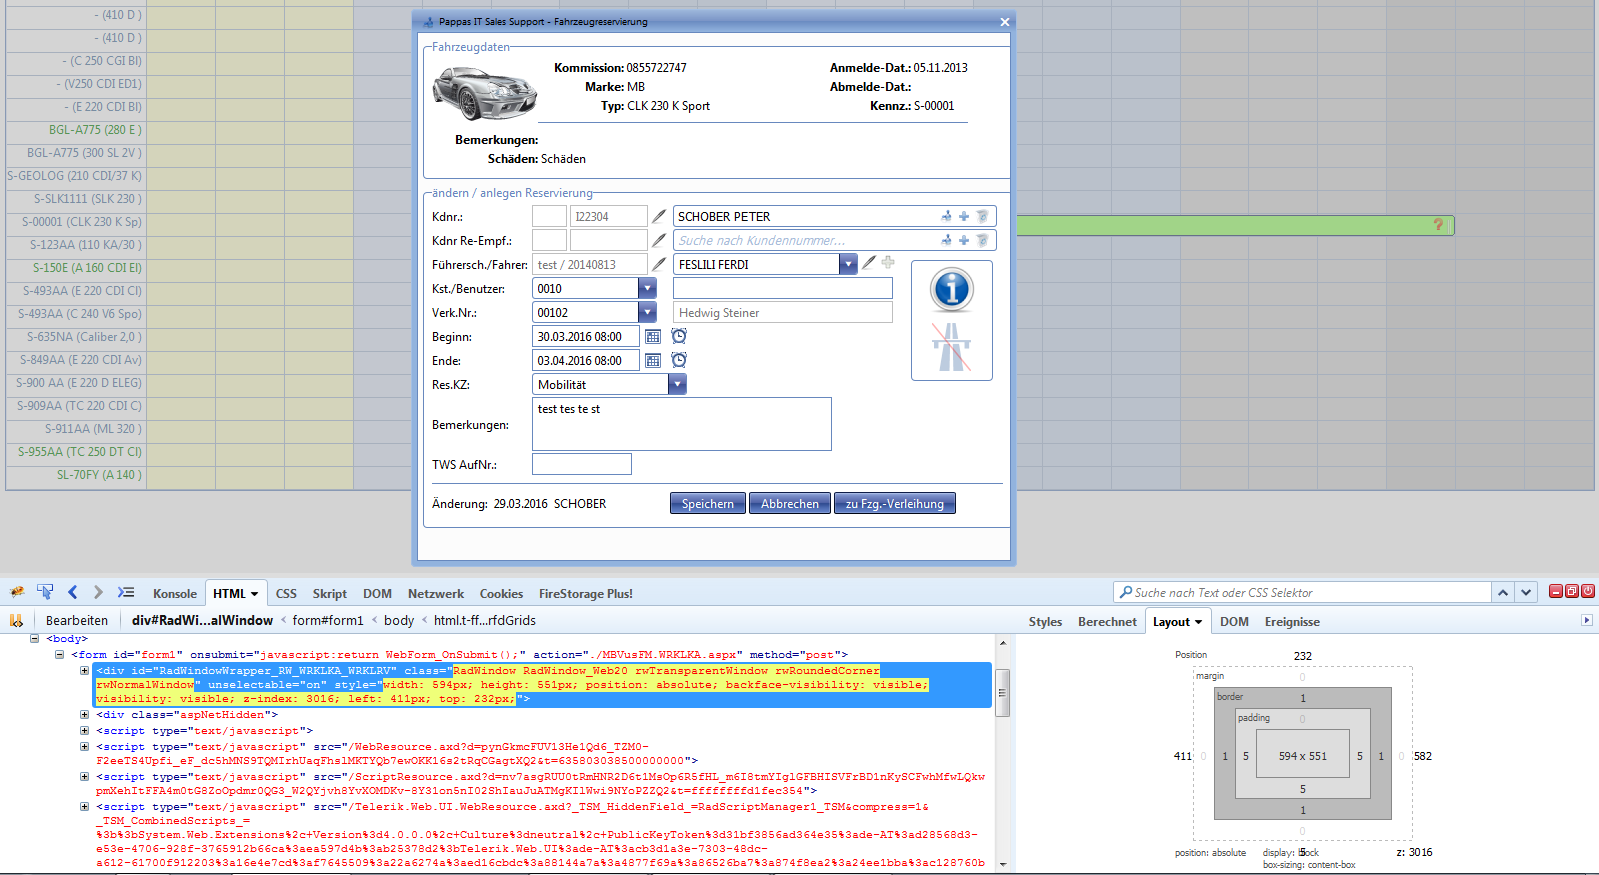Viewport: 1599px width, 875px height.
Task: Switch to the Konsole tab
Action: (x=175, y=593)
